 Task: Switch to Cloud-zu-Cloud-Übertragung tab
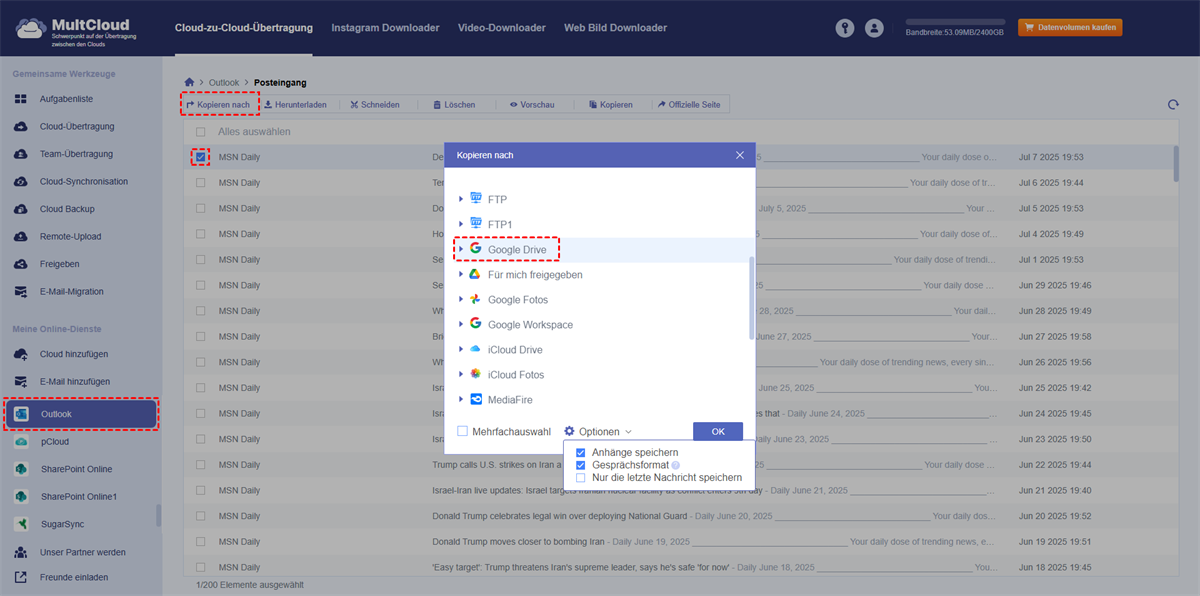tap(243, 28)
